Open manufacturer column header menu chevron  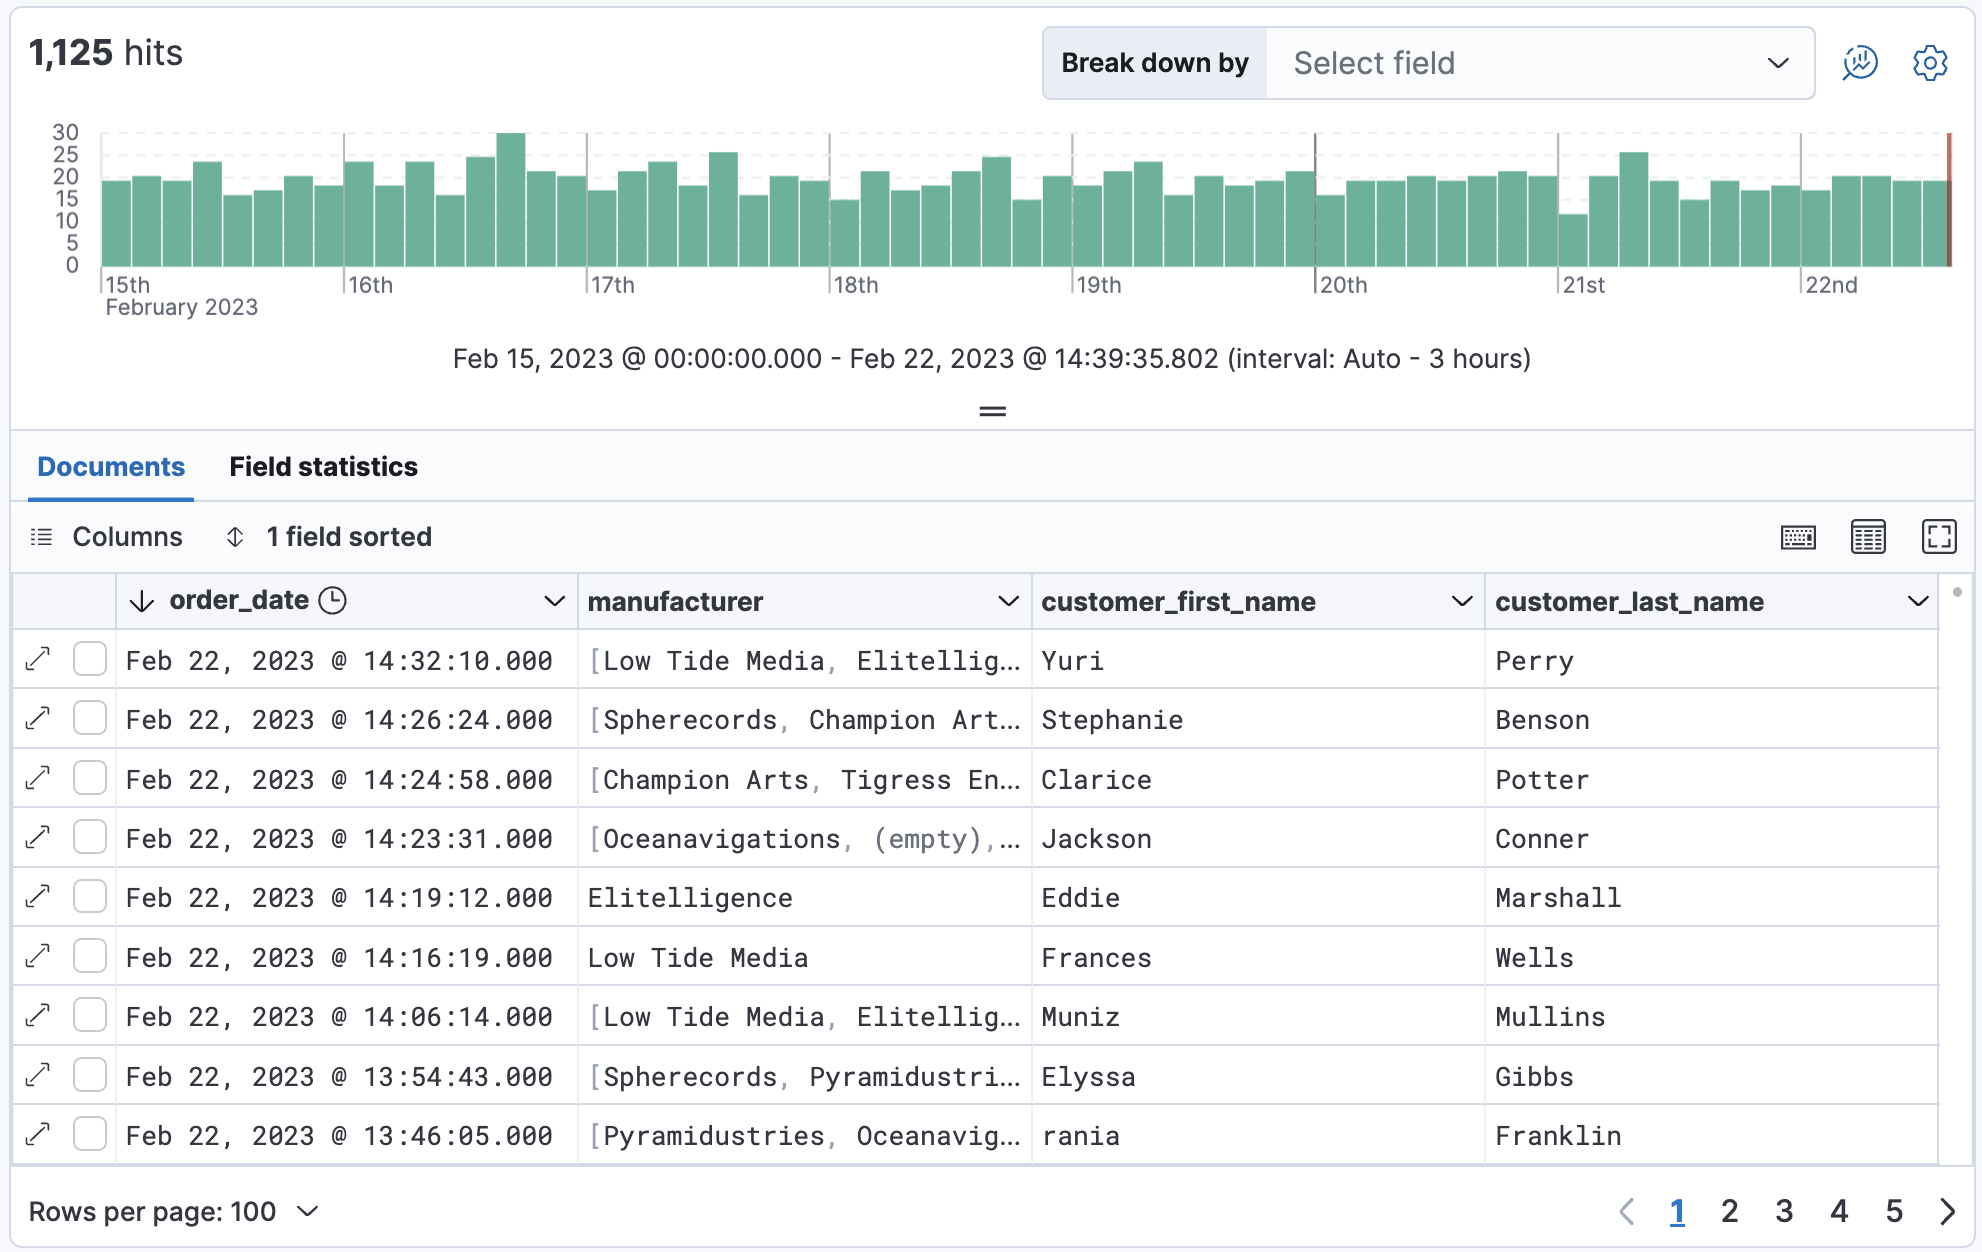pyautogui.click(x=1008, y=601)
